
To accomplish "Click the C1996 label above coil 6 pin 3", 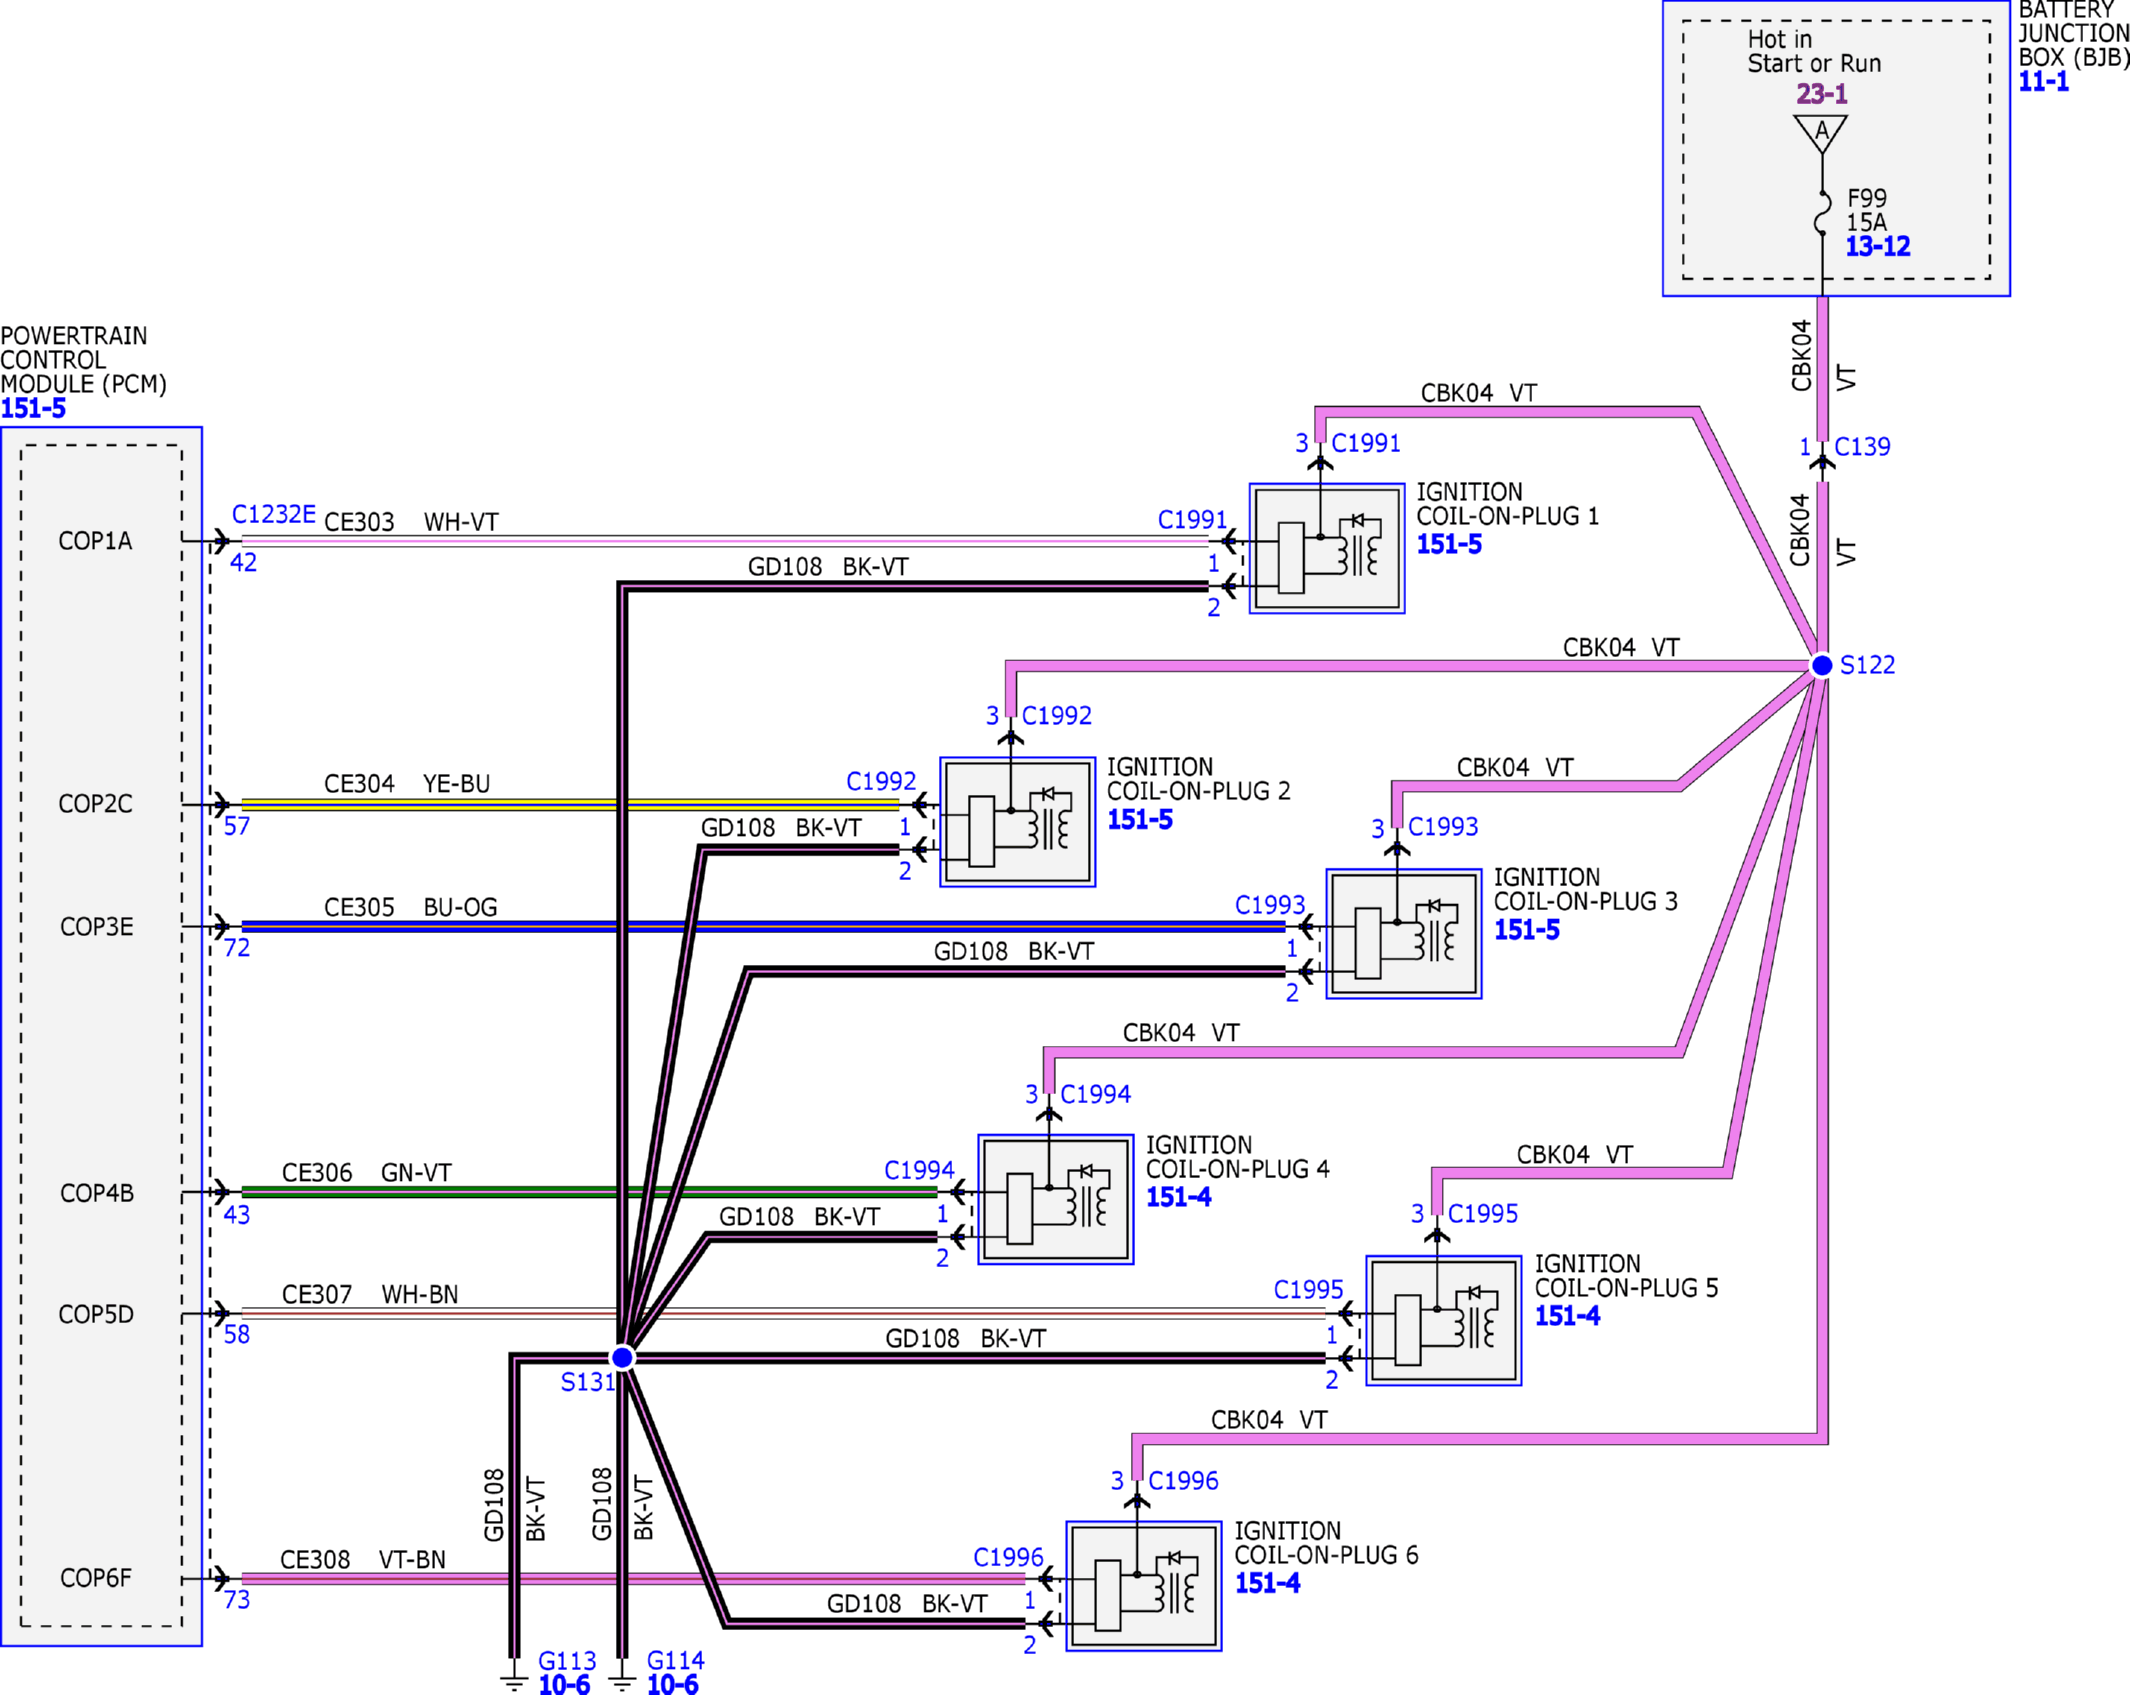I will [x=1183, y=1481].
